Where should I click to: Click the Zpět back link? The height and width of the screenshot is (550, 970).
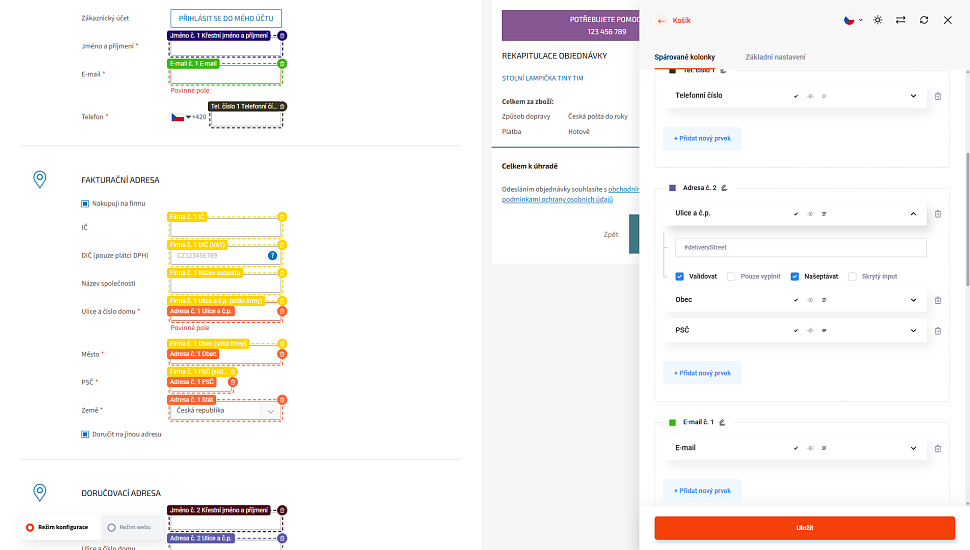point(611,234)
